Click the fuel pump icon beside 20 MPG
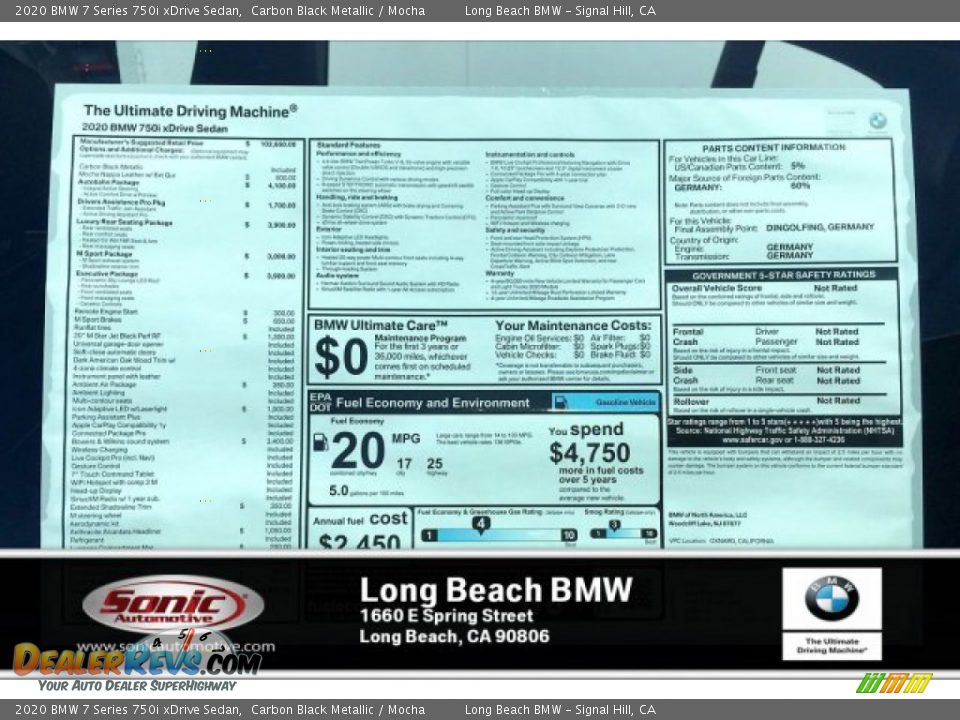The width and height of the screenshot is (960, 720). tap(320, 442)
